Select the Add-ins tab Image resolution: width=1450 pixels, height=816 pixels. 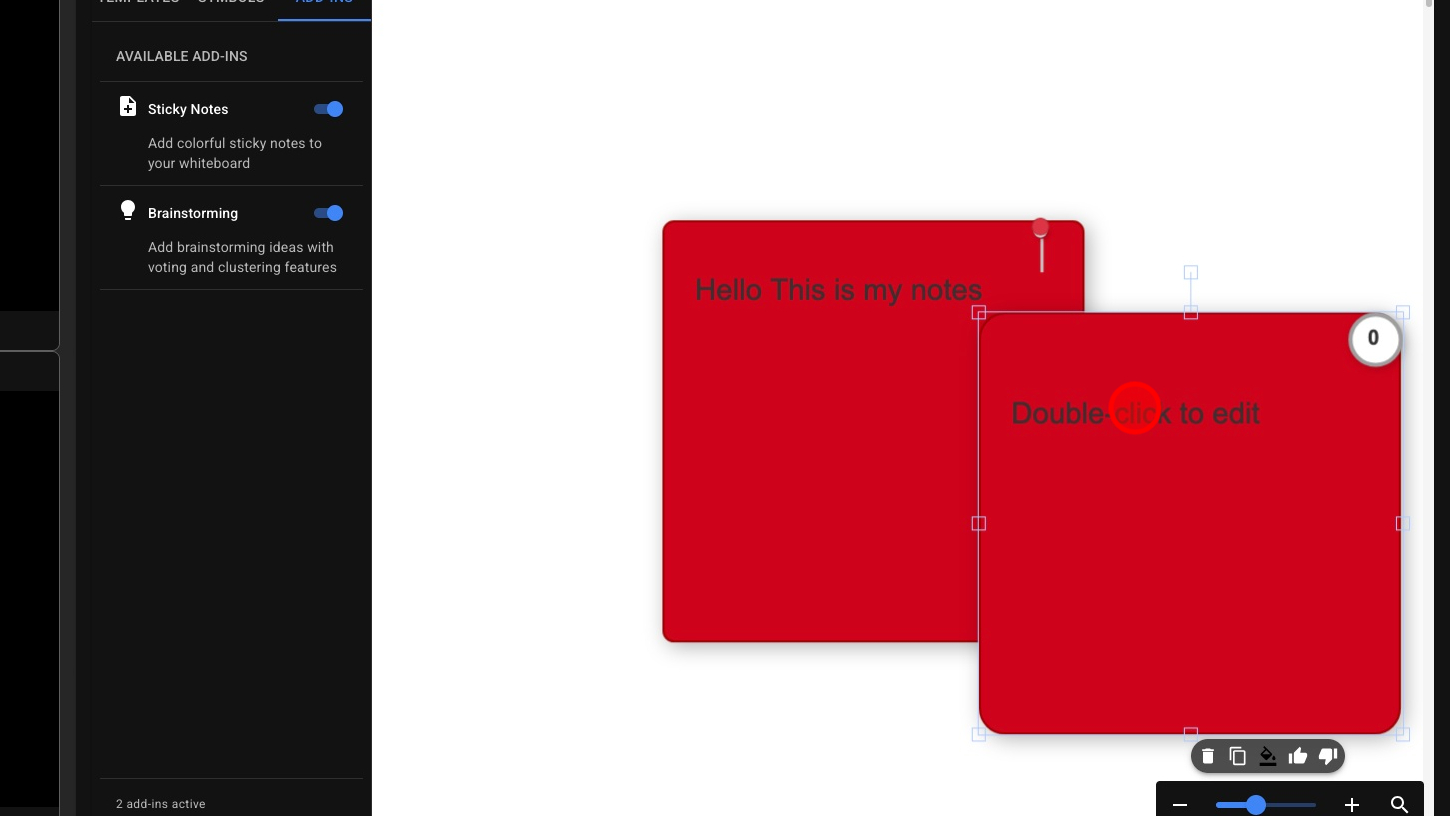tap(324, 3)
